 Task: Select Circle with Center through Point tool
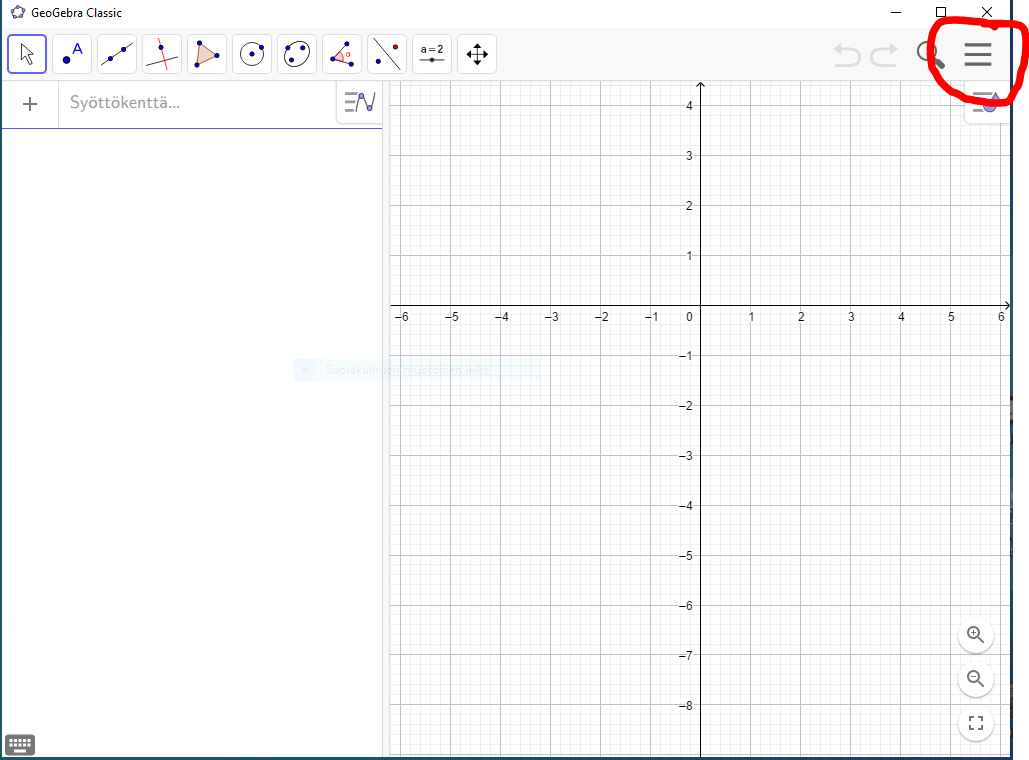[x=252, y=54]
